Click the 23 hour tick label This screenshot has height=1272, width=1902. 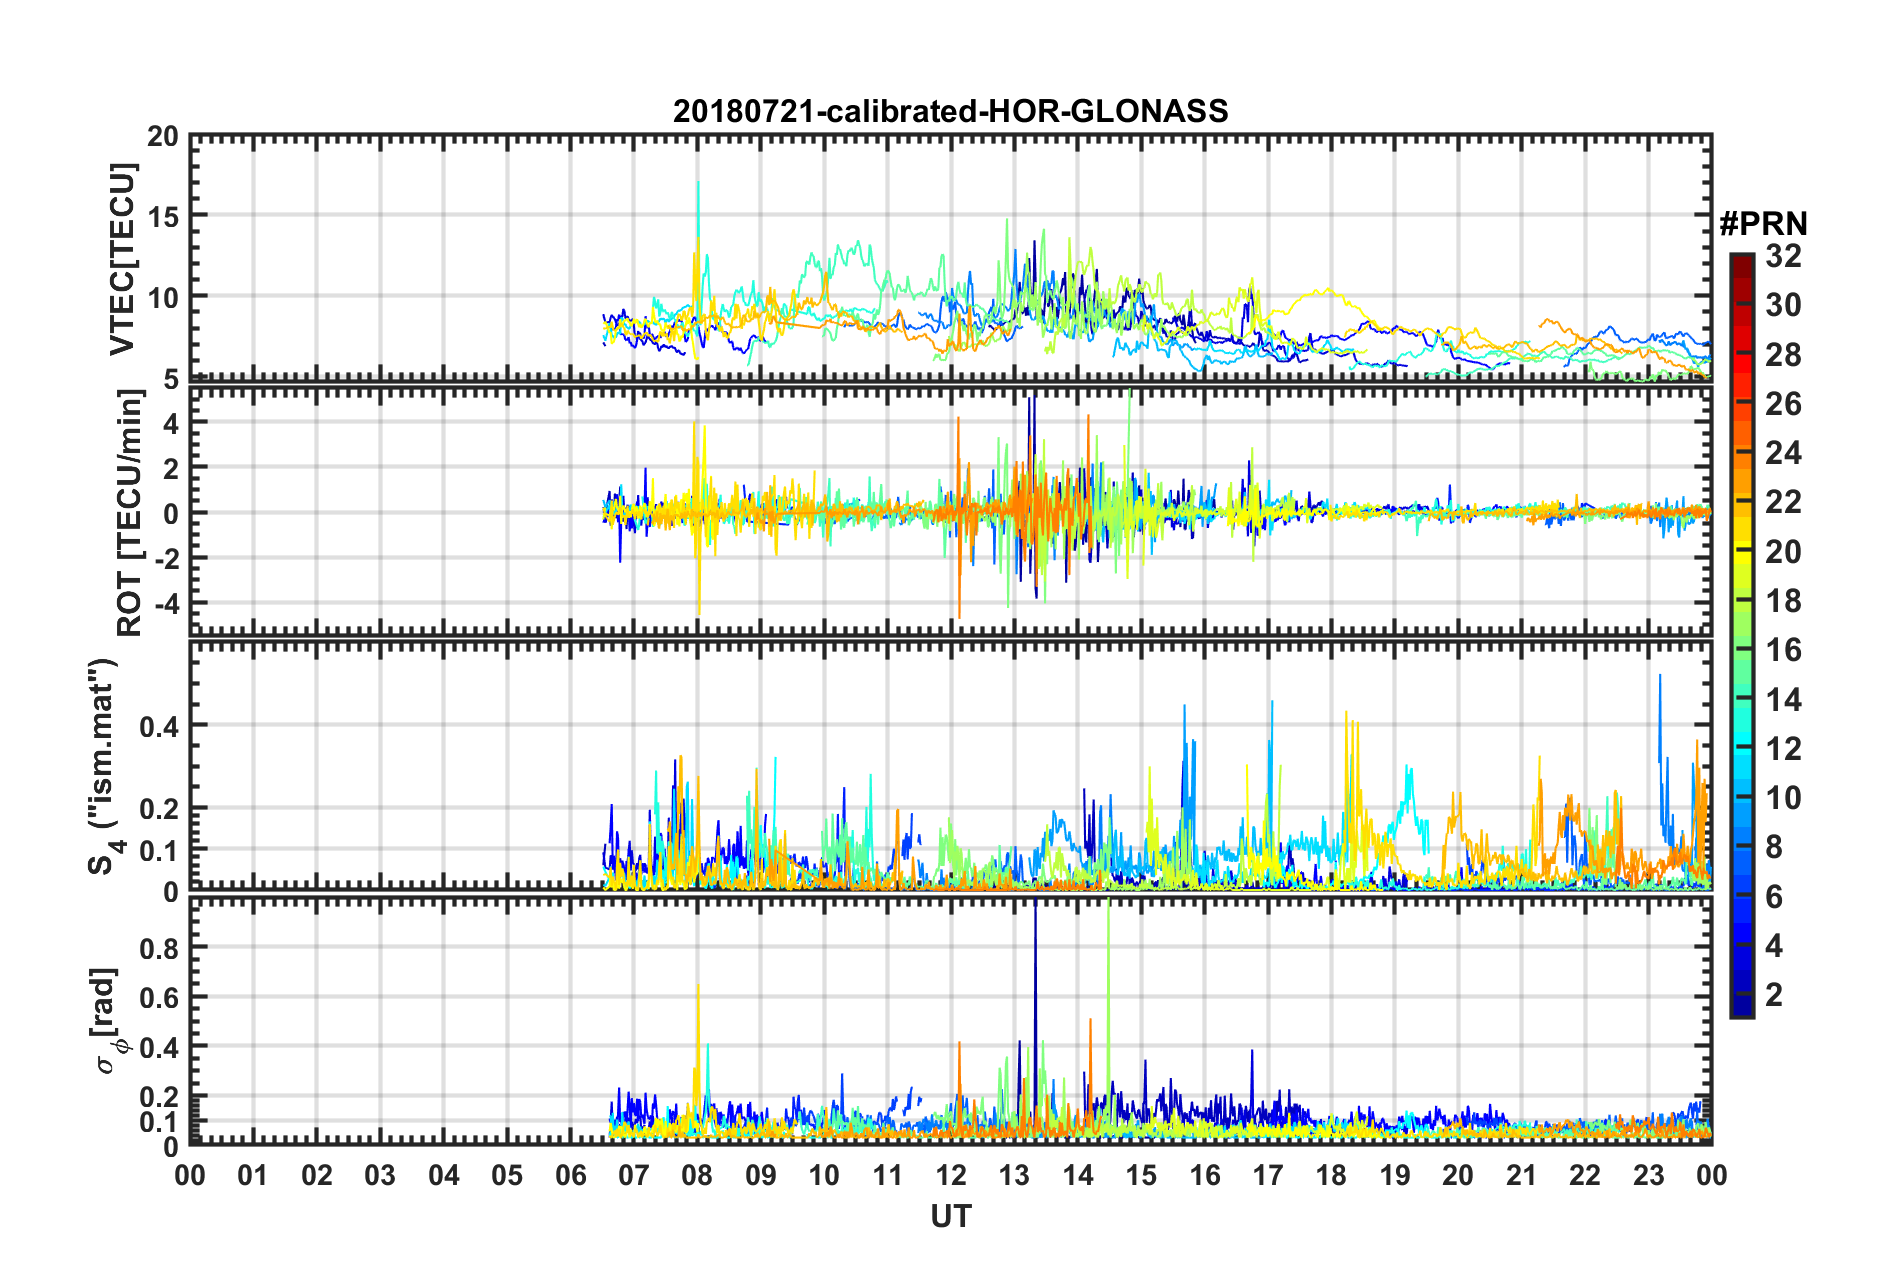1648,1175
